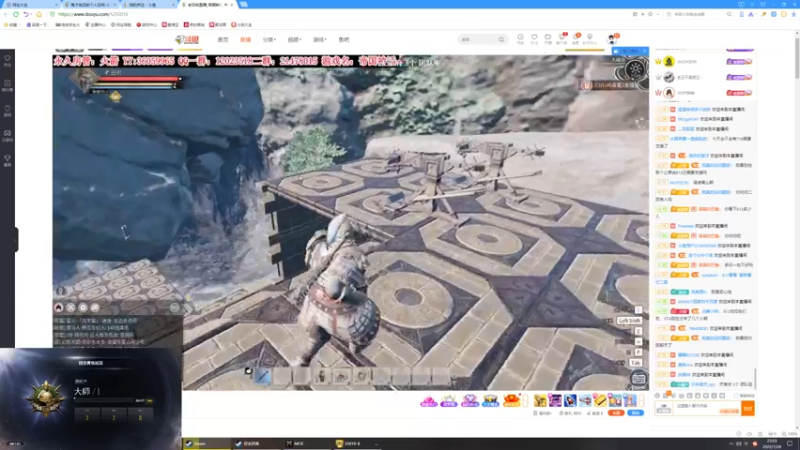Click the red envelope gift icon
The width and height of the screenshot is (800, 450).
(x=511, y=401)
